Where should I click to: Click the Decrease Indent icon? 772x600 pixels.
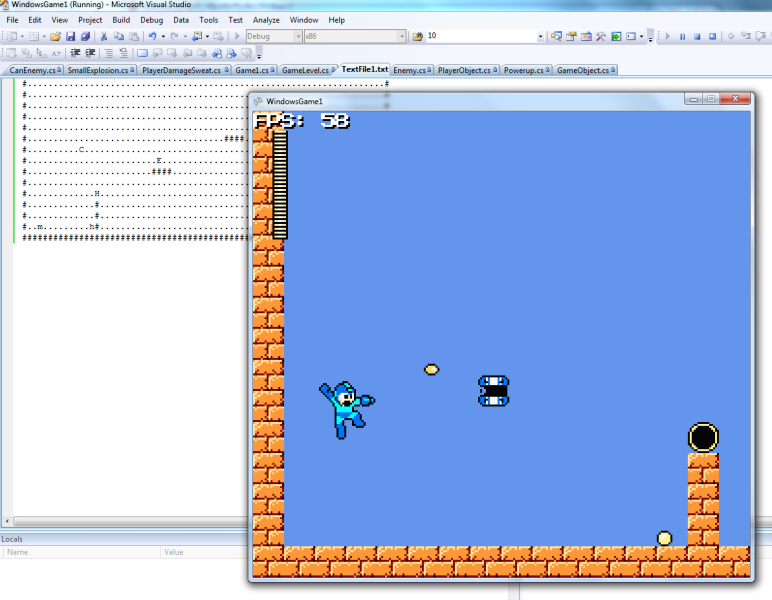click(75, 53)
